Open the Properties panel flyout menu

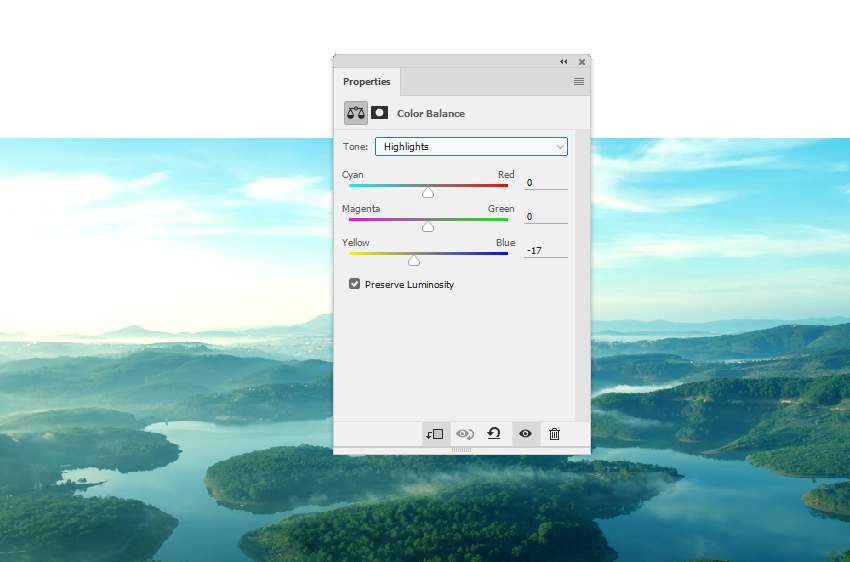[579, 81]
